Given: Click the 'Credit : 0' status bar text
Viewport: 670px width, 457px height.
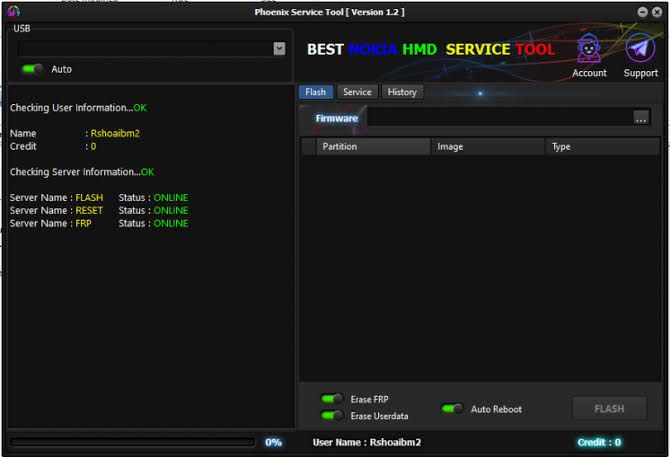Looking at the screenshot, I should 599,442.
